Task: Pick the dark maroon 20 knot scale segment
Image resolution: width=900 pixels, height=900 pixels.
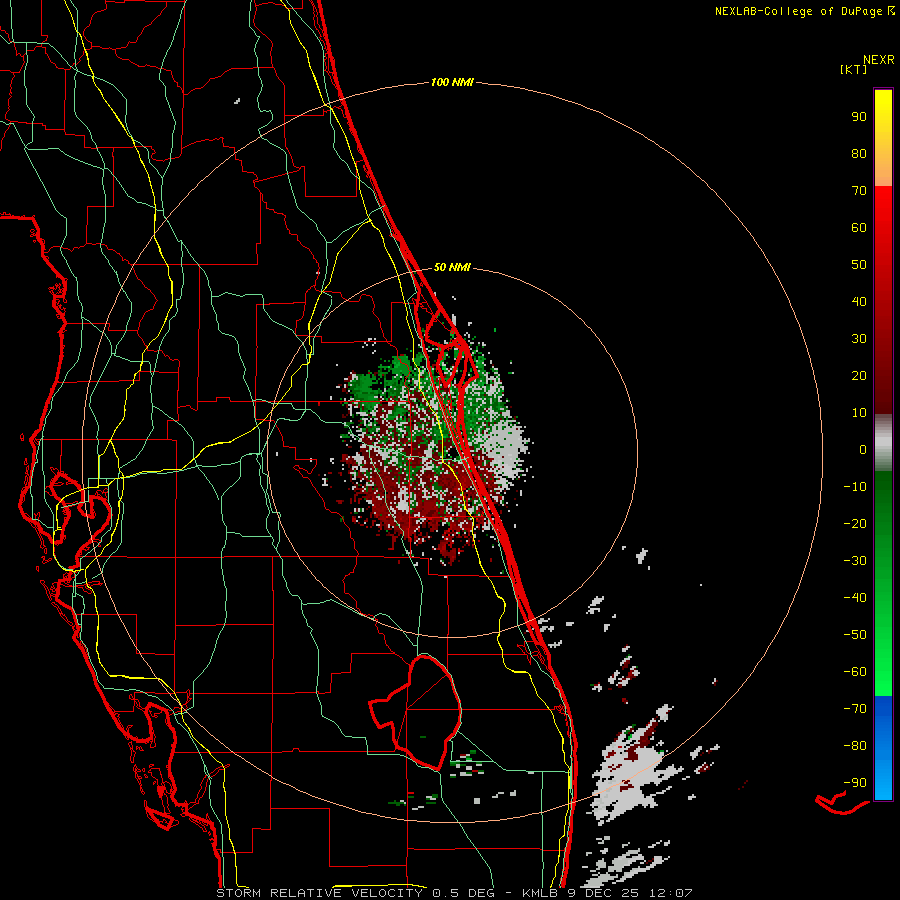Action: pos(883,375)
